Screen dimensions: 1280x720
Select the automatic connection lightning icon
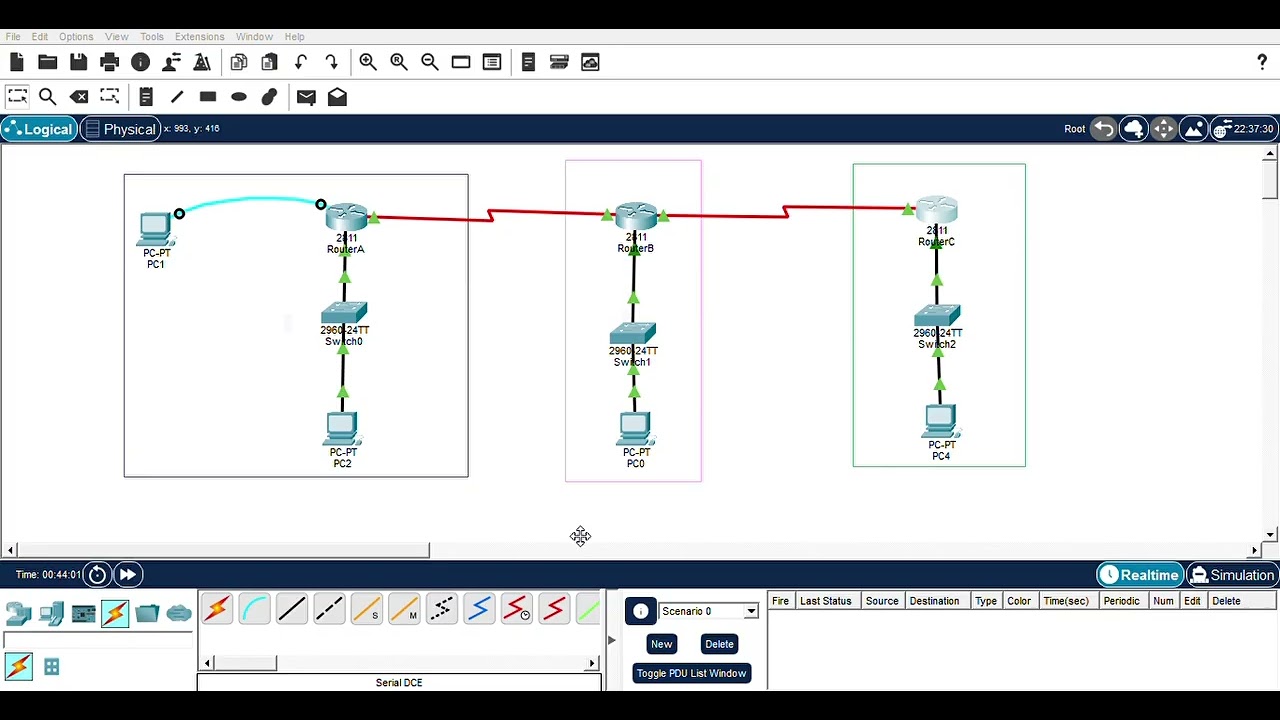(217, 608)
